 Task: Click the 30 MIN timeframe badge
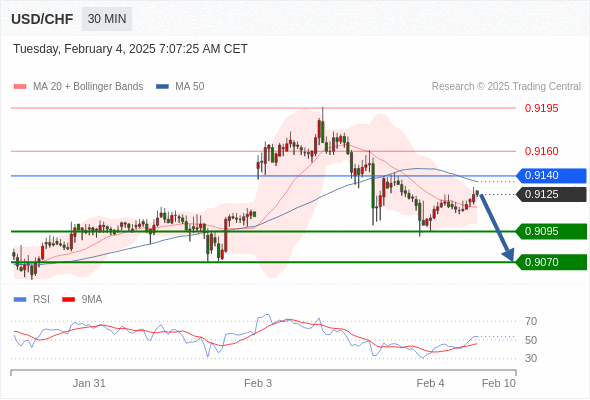click(x=107, y=19)
